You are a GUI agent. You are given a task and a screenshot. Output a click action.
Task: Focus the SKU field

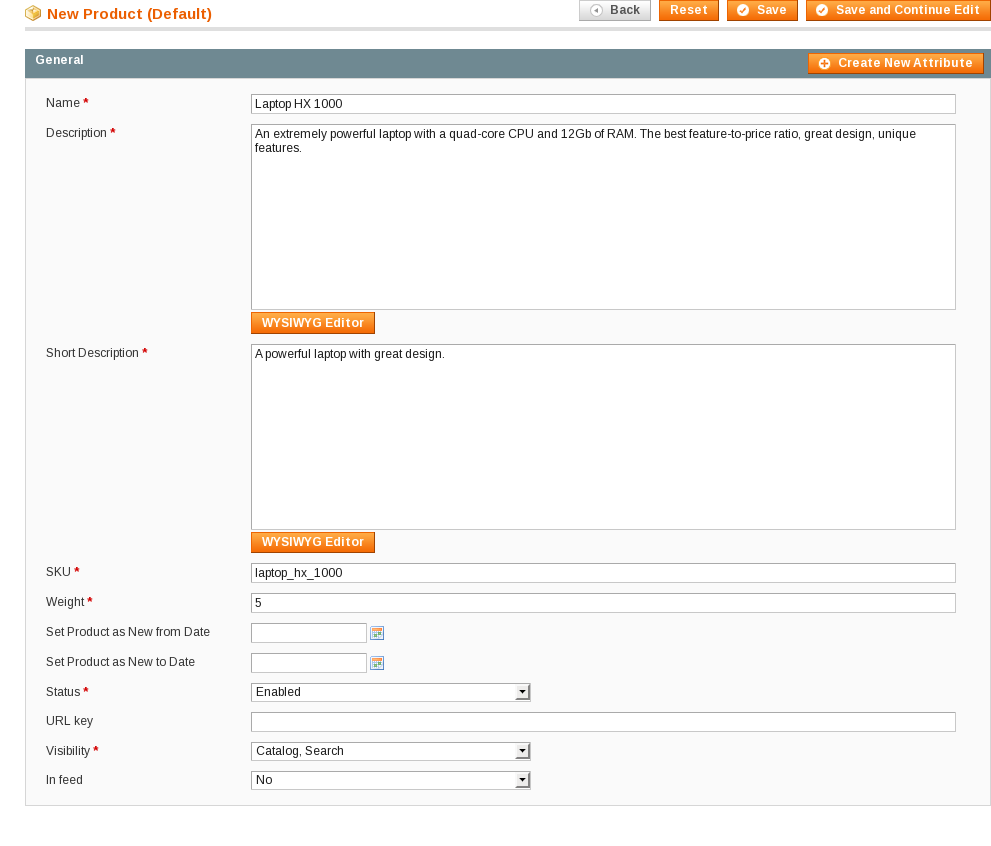pyautogui.click(x=603, y=573)
